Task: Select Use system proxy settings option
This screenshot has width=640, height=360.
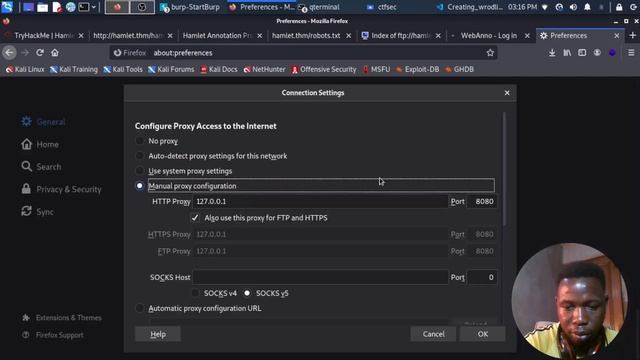Action: click(x=140, y=171)
